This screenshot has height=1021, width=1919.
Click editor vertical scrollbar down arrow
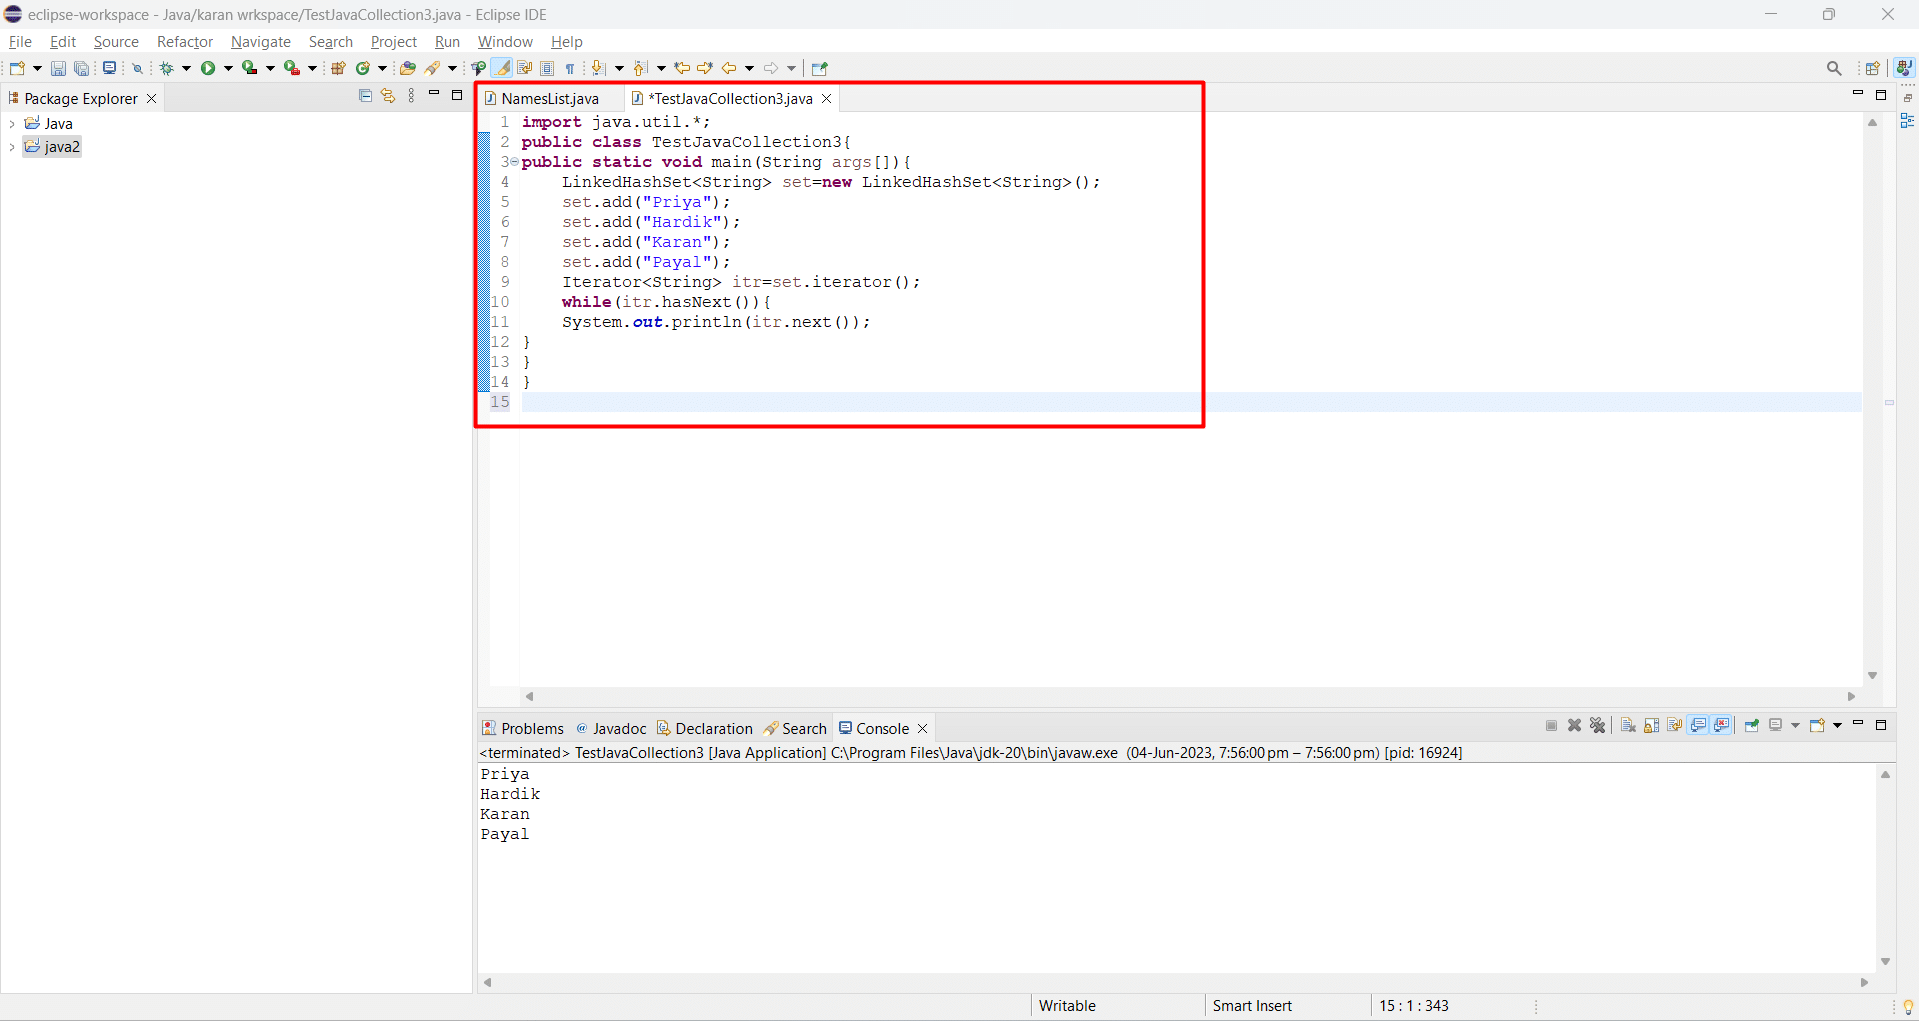click(1873, 676)
